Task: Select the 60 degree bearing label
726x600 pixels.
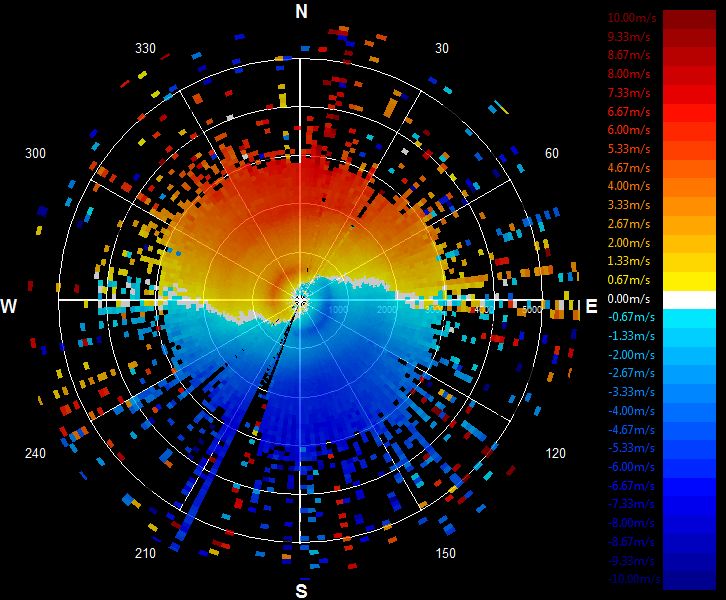Action: 551,153
